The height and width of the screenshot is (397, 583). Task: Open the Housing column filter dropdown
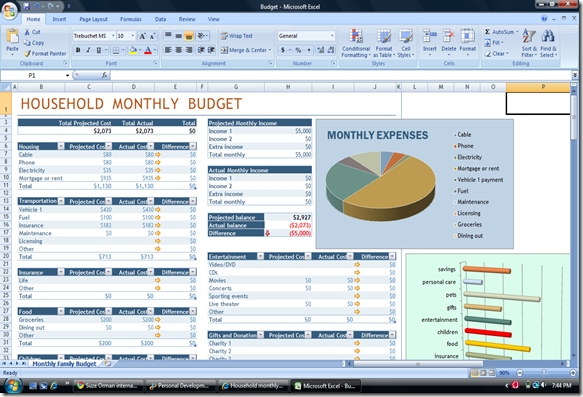click(61, 146)
